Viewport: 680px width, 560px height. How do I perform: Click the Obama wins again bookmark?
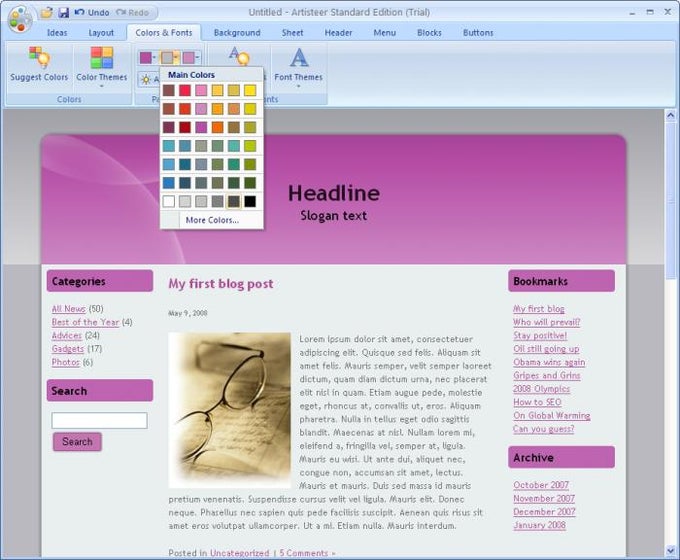pos(549,362)
